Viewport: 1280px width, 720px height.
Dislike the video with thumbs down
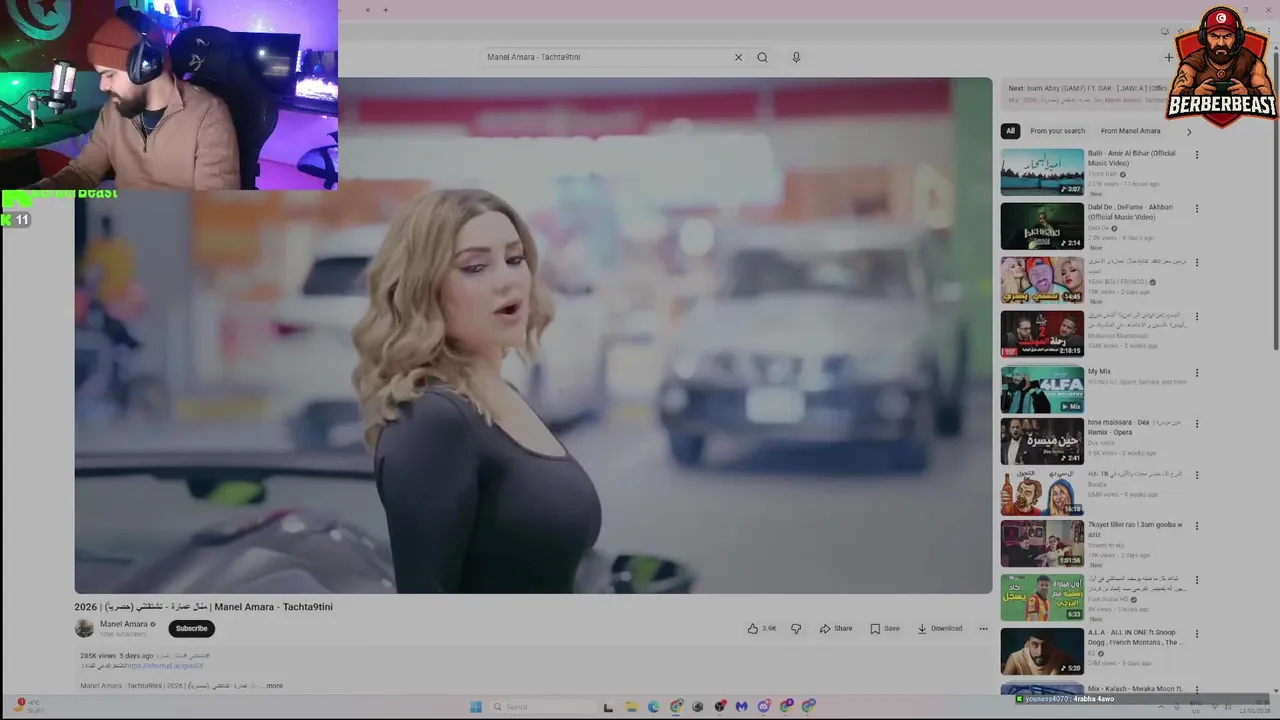[796, 628]
